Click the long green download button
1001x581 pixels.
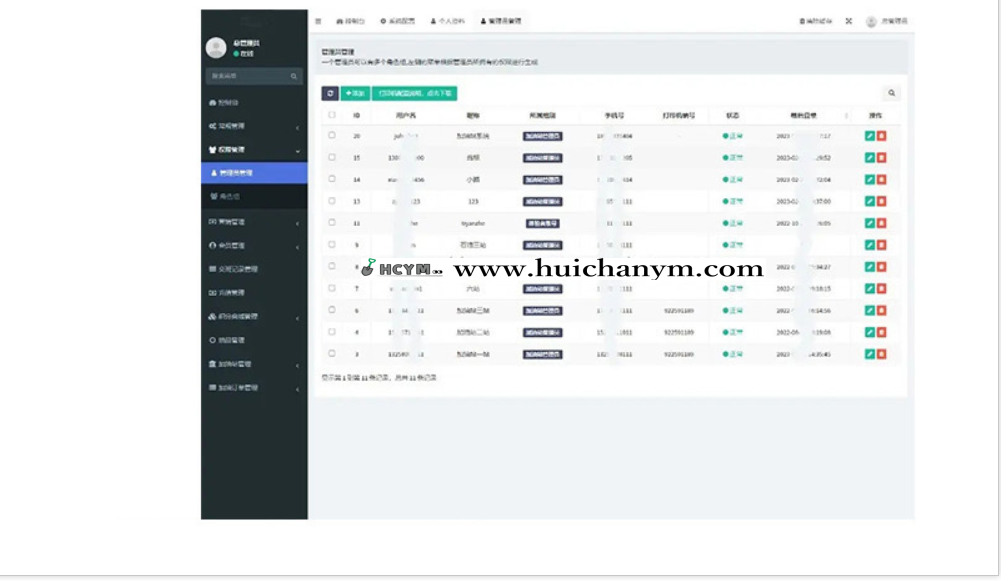tap(414, 93)
